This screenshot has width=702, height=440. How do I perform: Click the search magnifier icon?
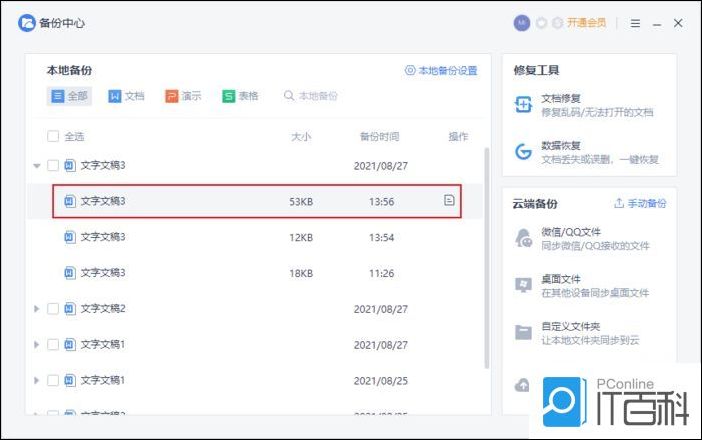coord(289,96)
